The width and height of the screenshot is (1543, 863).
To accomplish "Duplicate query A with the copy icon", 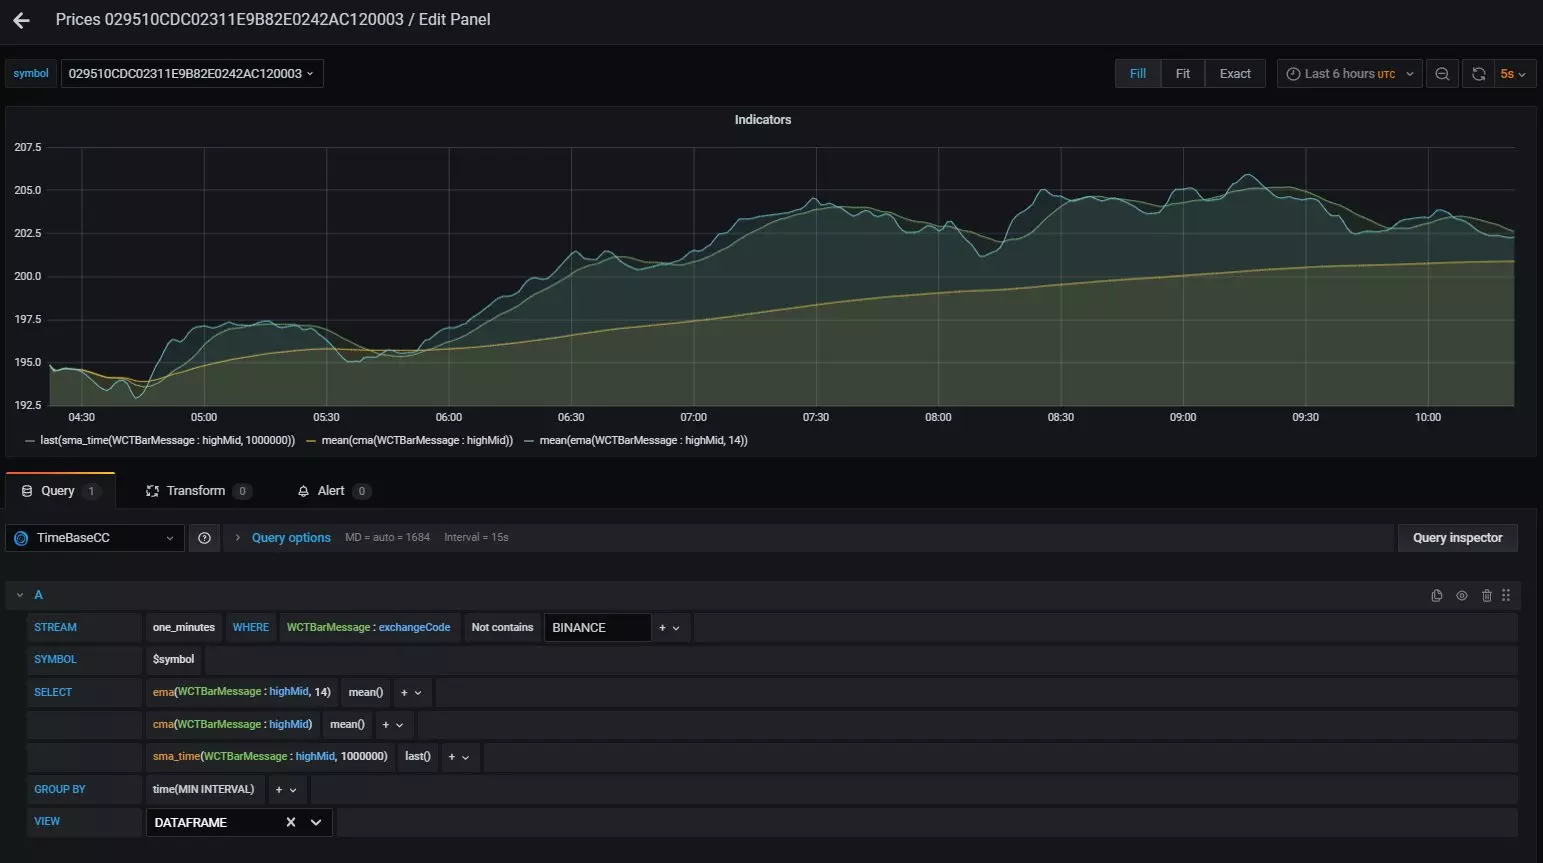I will click(1436, 596).
